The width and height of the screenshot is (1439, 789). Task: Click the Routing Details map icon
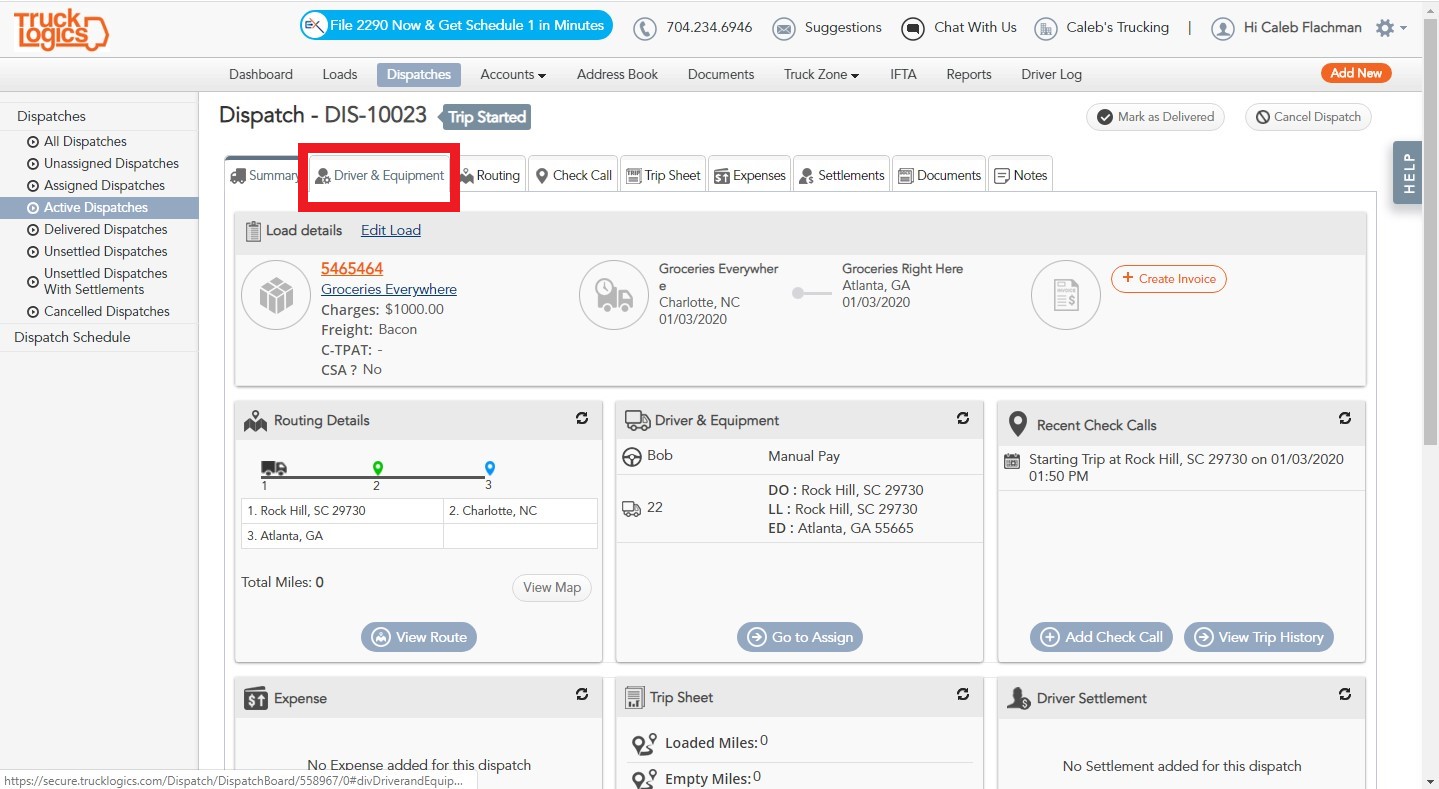point(256,421)
